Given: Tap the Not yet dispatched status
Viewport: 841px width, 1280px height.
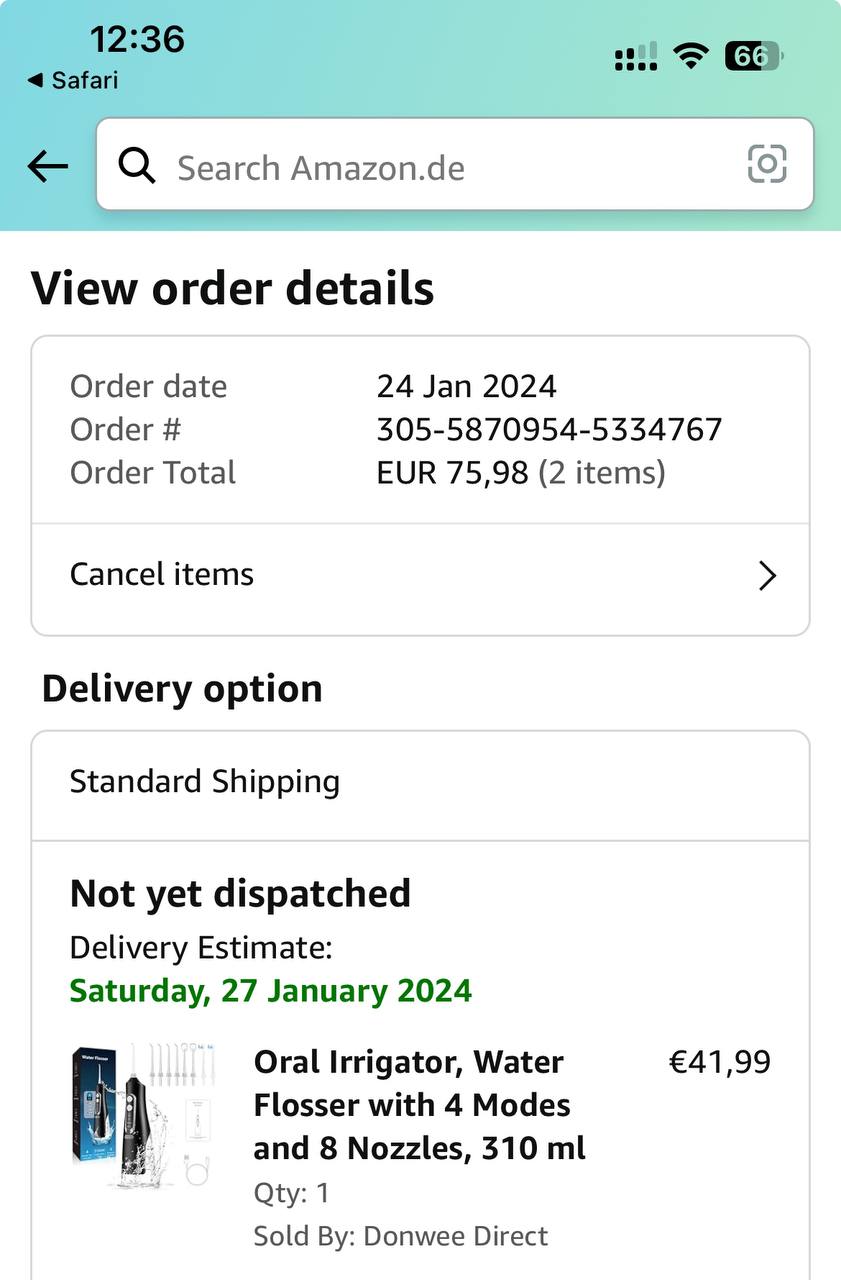Looking at the screenshot, I should [x=240, y=893].
